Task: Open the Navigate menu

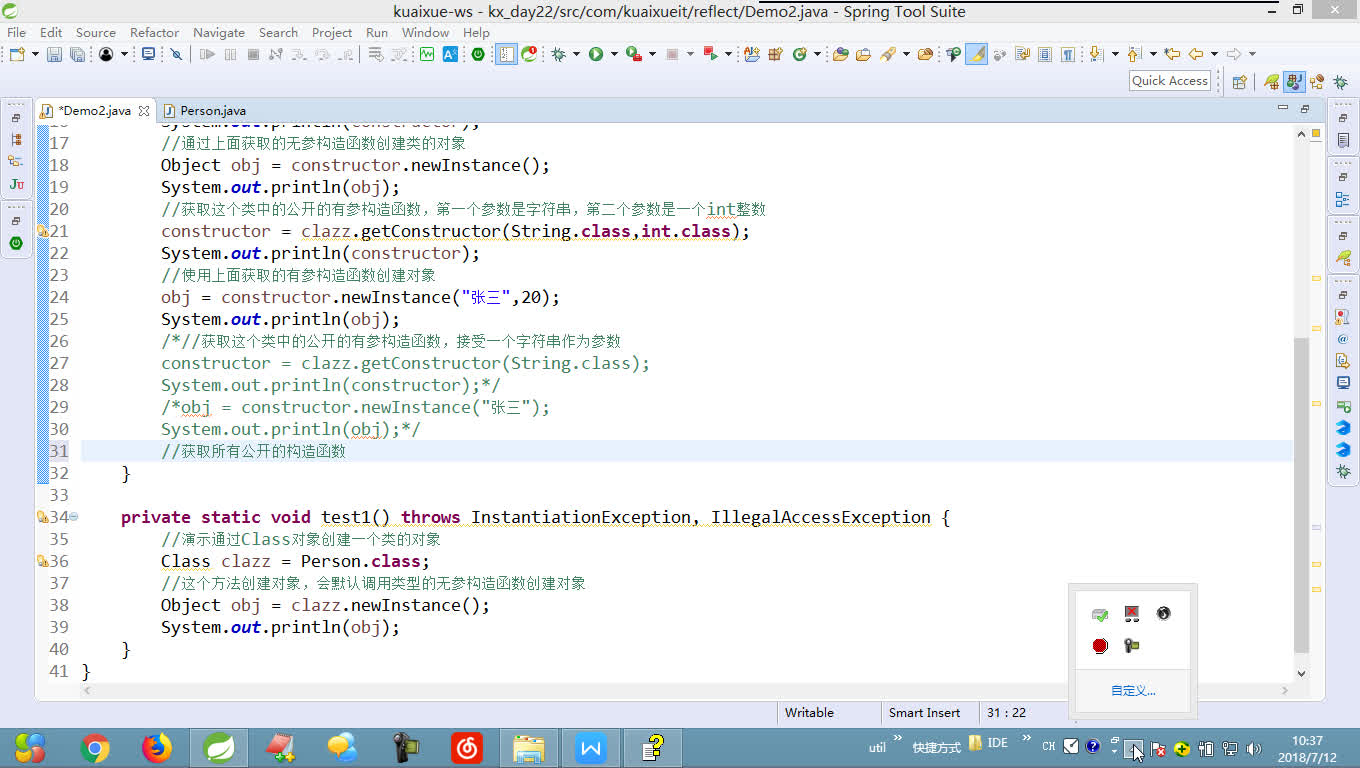Action: (219, 32)
